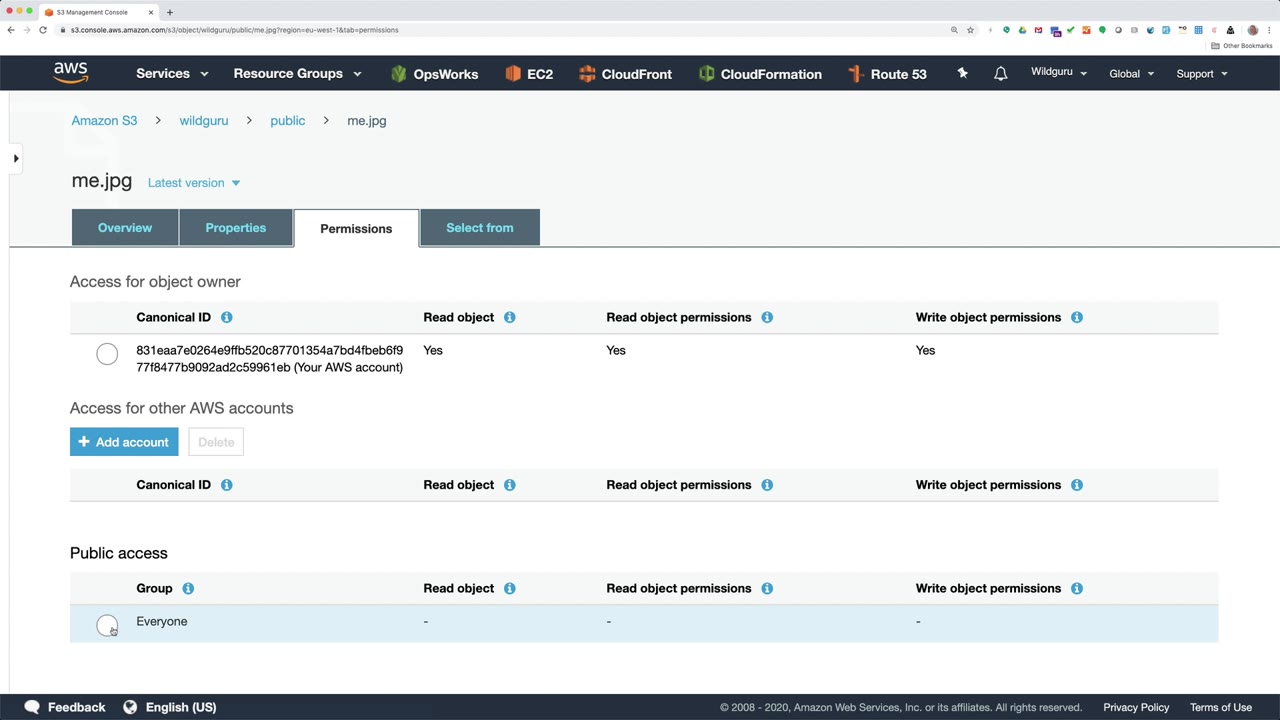Go back using the browser back arrow
Screen dimensions: 1280x720
[x=11, y=30]
